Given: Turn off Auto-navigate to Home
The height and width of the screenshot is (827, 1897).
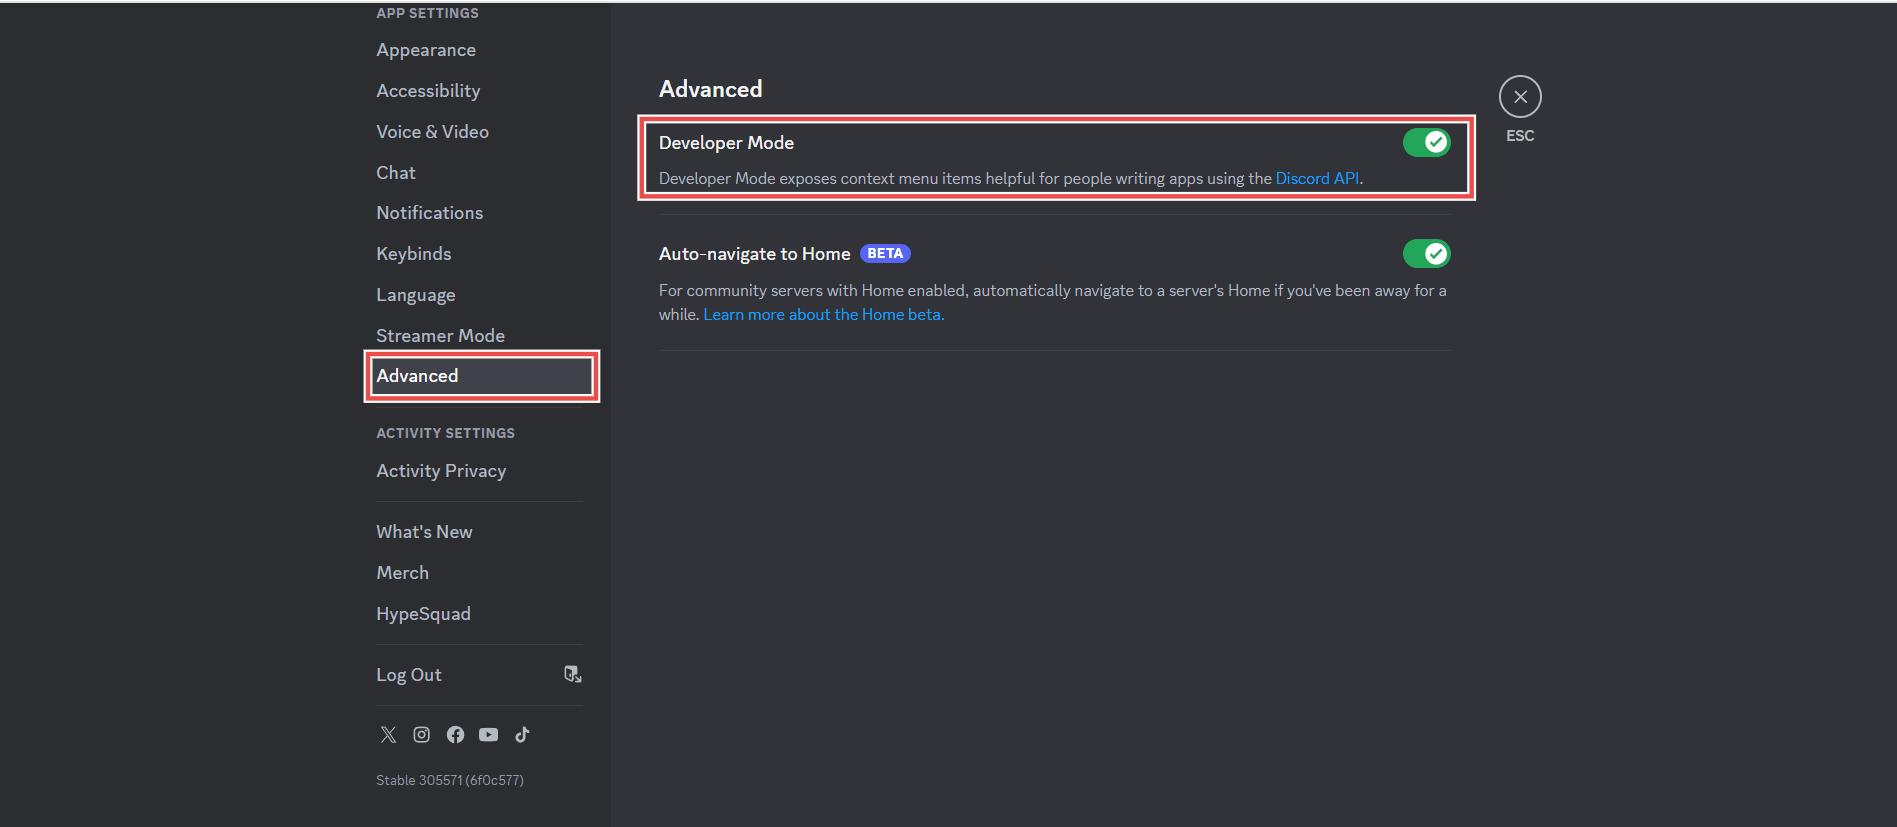Looking at the screenshot, I should point(1427,253).
